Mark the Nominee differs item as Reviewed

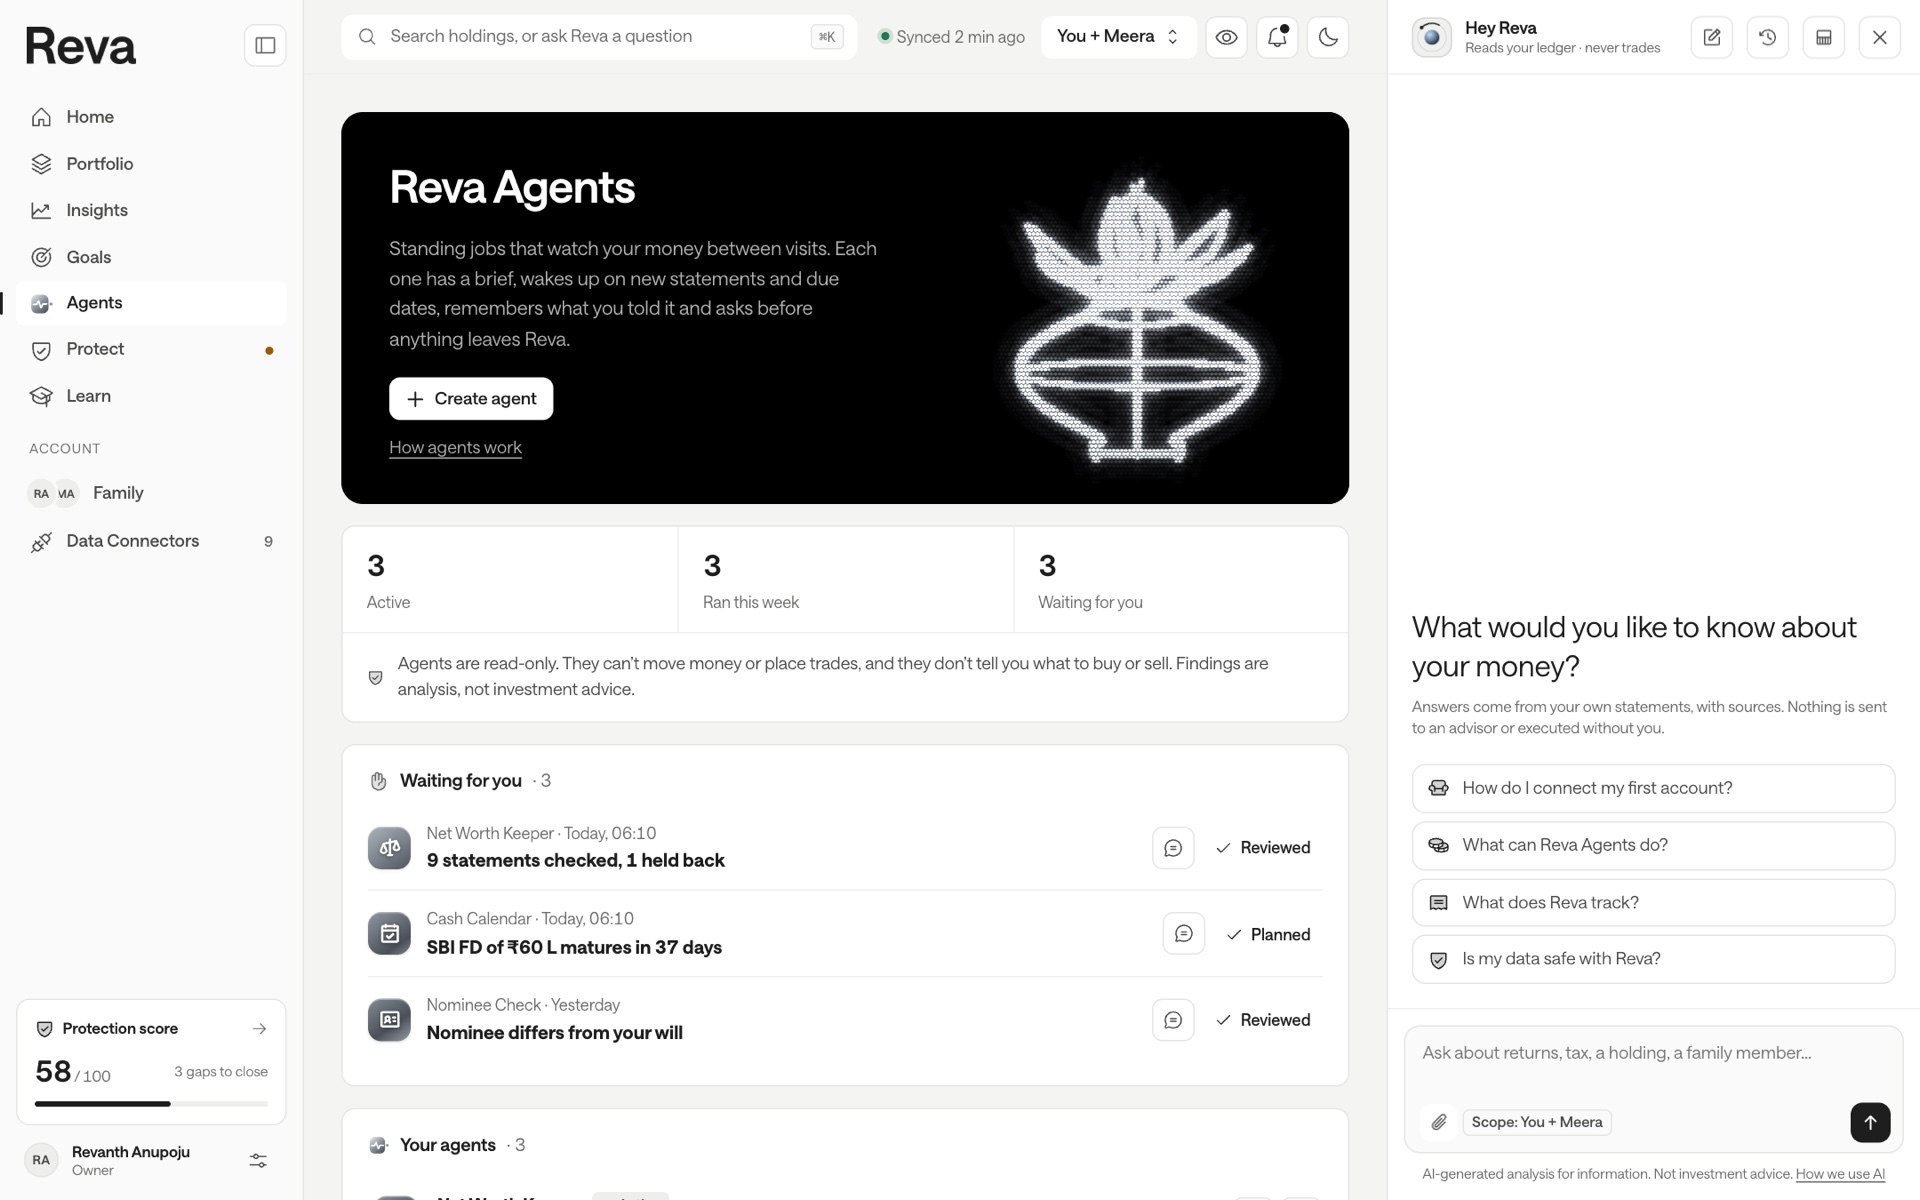point(1262,1020)
